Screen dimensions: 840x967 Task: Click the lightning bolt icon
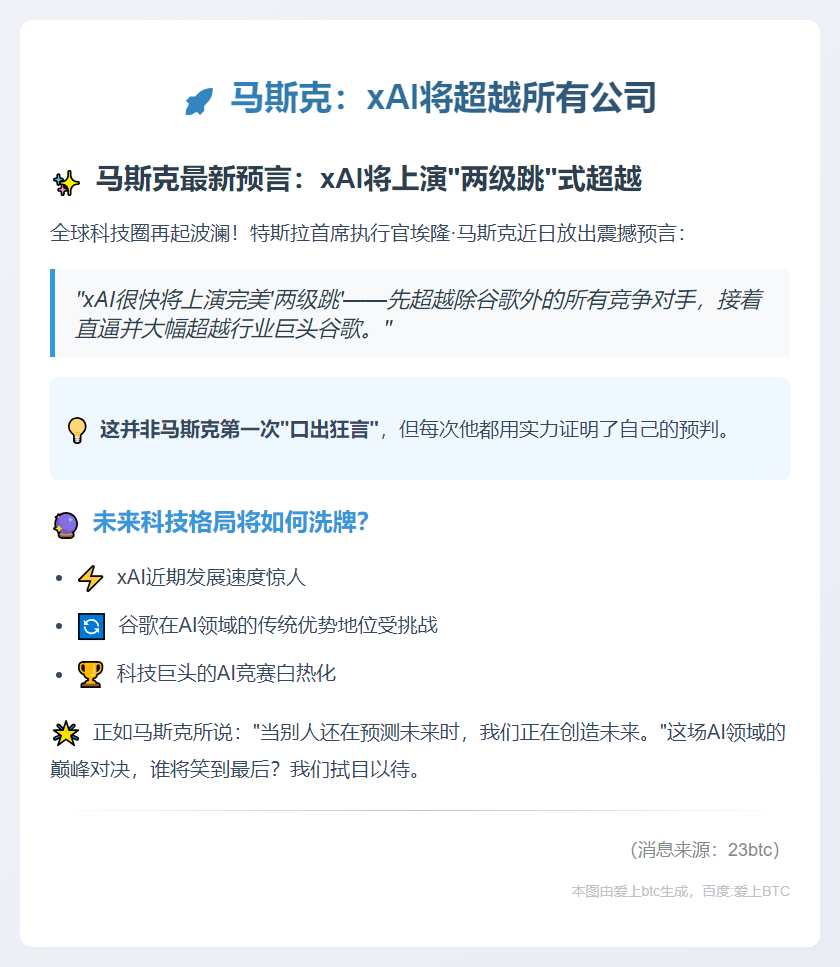tap(91, 578)
